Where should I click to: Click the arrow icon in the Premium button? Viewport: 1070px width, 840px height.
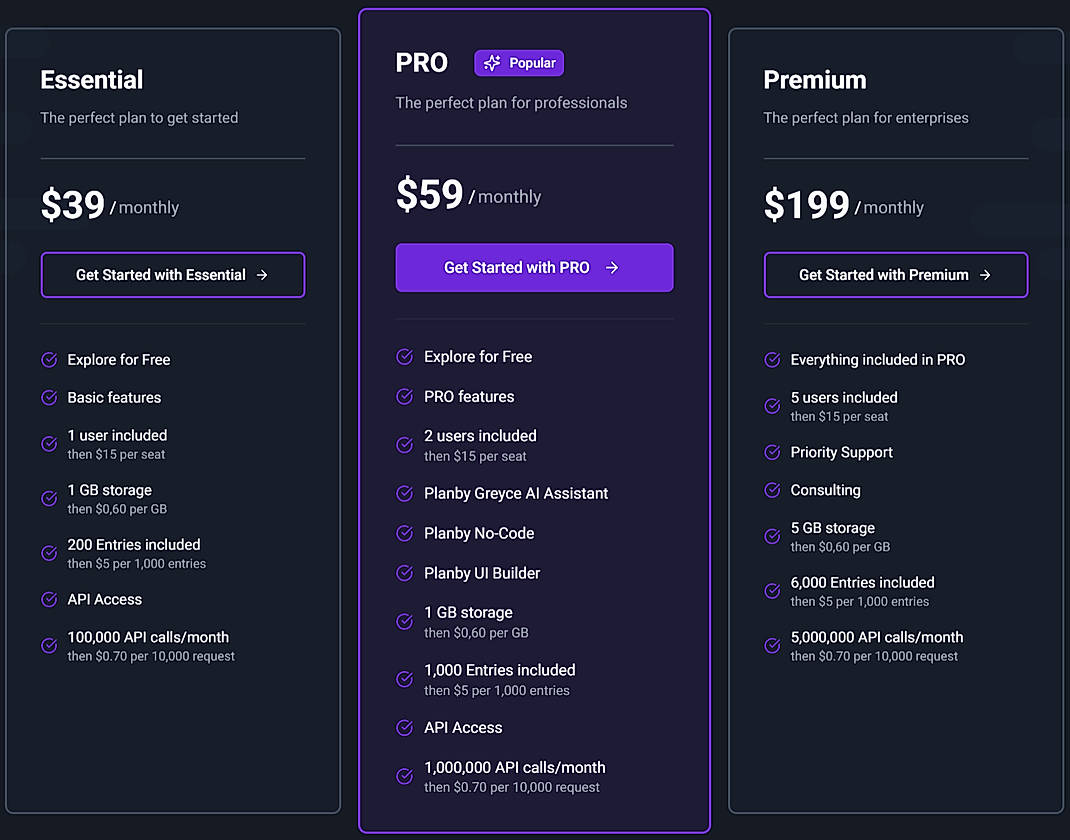(985, 275)
